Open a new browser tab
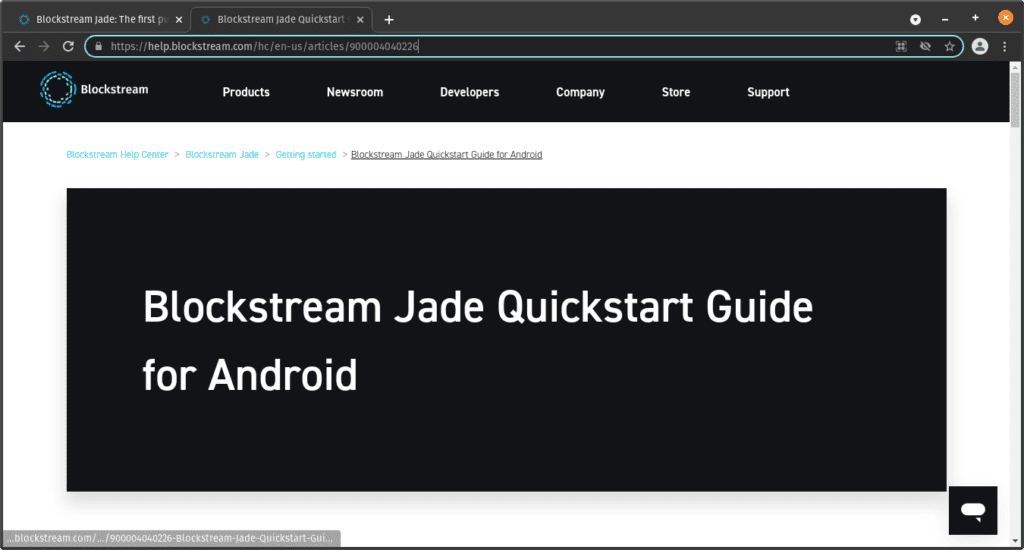 pos(389,20)
